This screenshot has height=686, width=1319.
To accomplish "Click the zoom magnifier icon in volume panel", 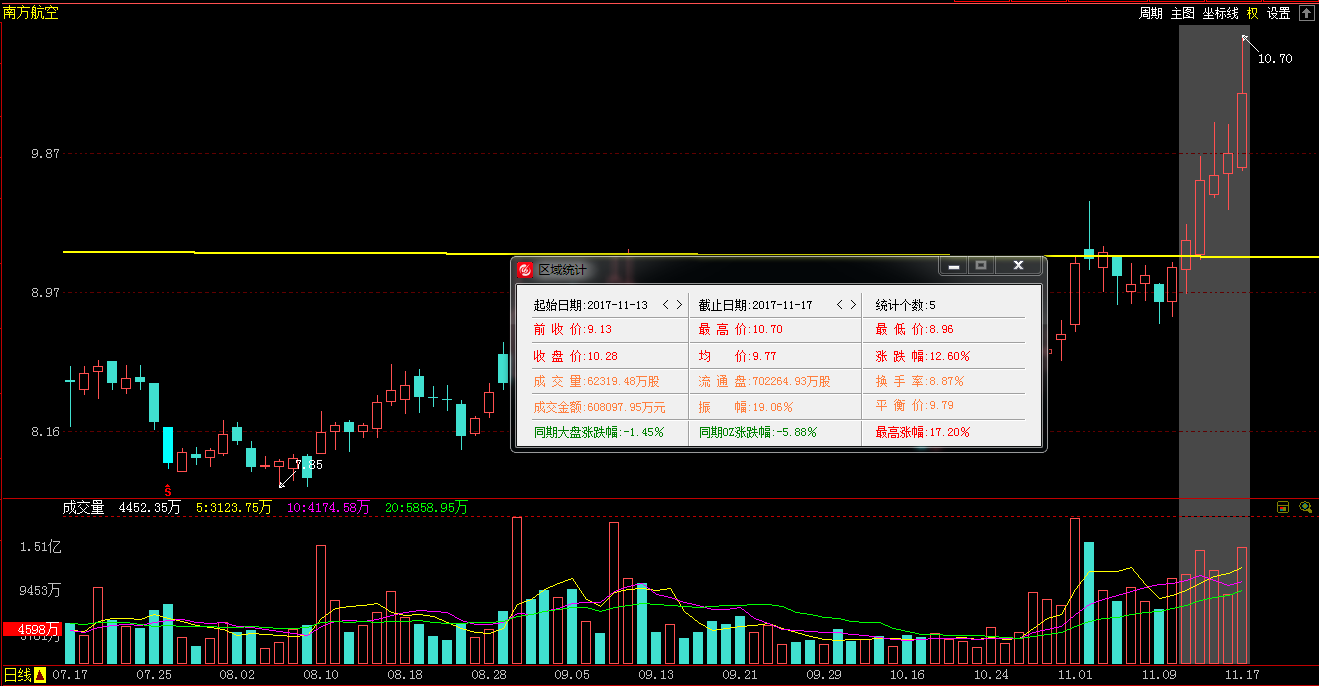I will 1305,507.
